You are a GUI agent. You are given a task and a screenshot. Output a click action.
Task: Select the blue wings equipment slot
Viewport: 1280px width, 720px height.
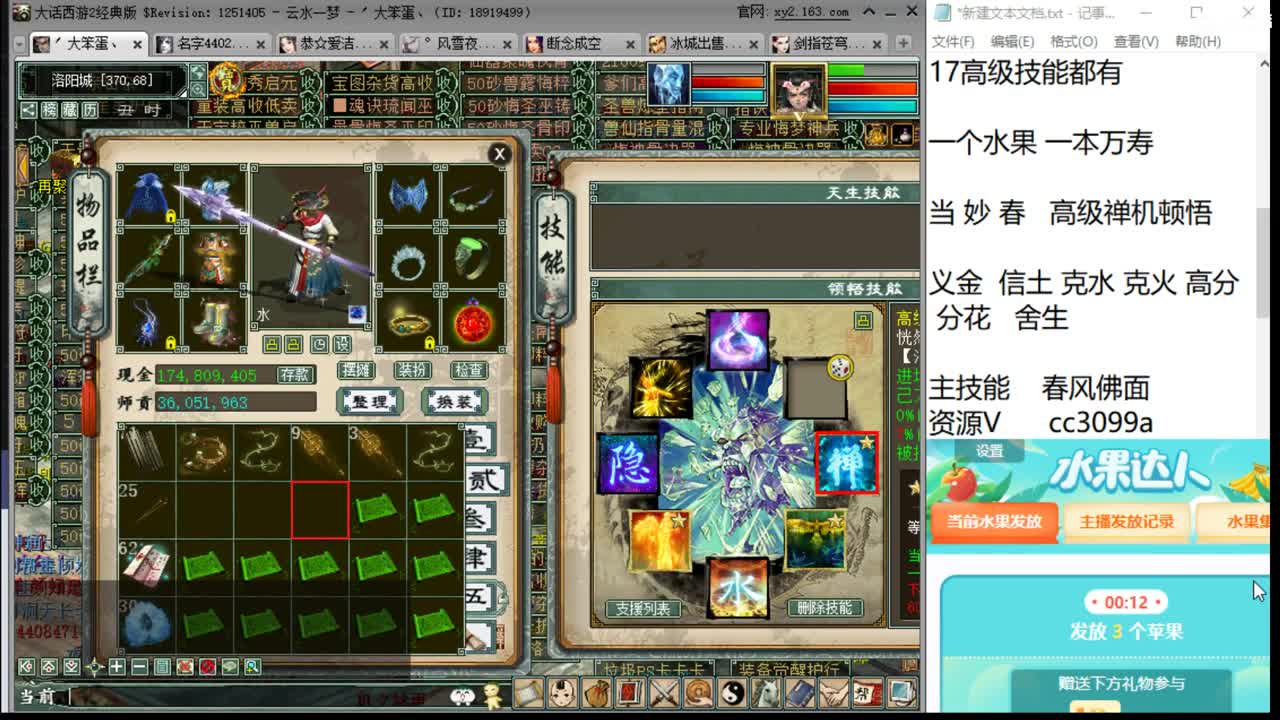tap(408, 195)
